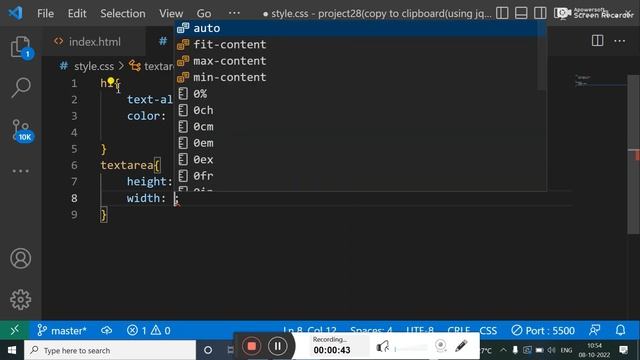Click Port : 5500 live server button
This screenshot has height=360, width=640.
[x=543, y=330]
